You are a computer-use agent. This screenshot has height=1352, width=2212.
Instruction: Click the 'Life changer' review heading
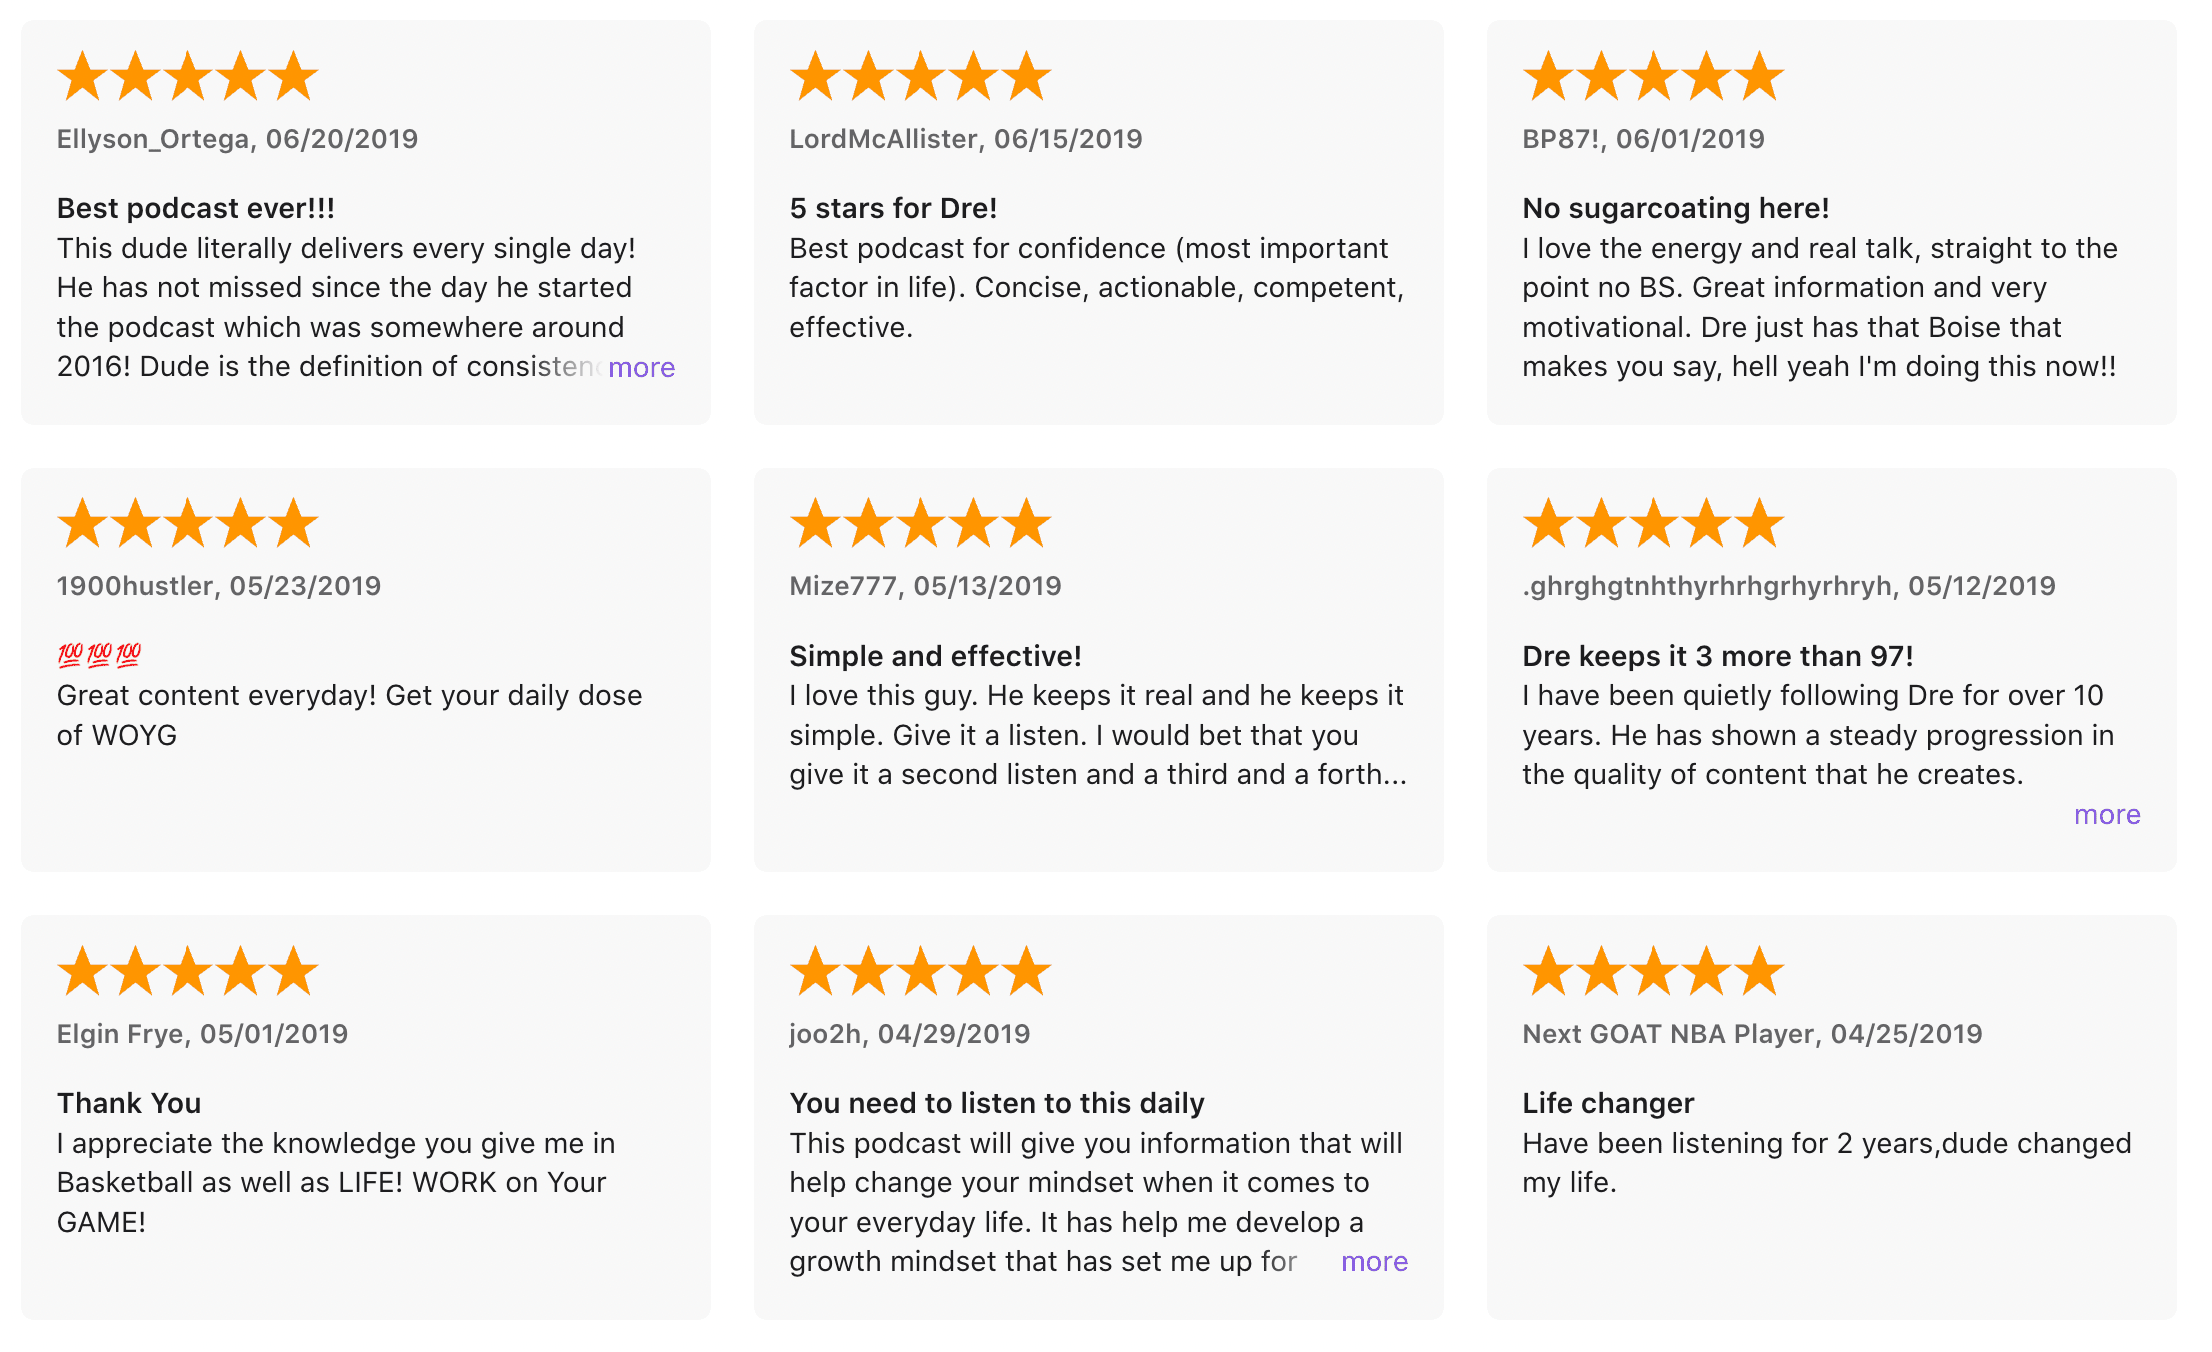point(1608,1103)
